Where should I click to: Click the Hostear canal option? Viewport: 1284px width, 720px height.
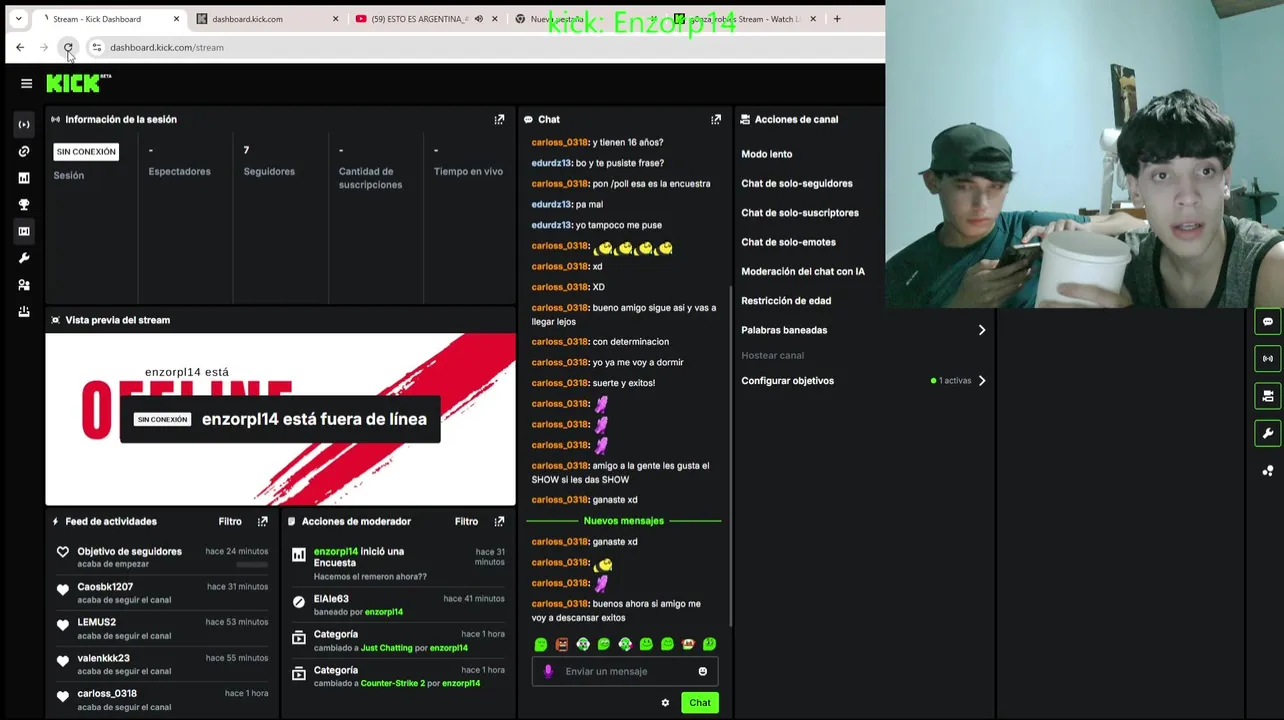[772, 355]
